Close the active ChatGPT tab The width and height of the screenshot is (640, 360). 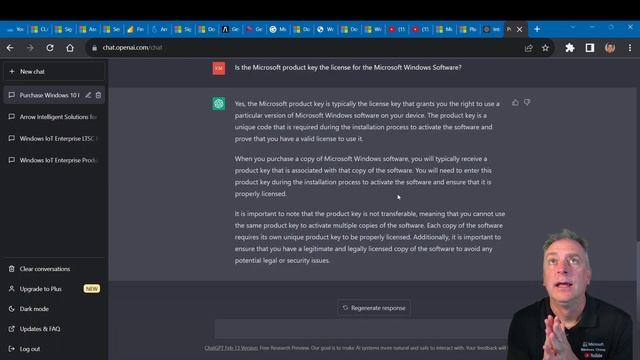pyautogui.click(x=520, y=29)
